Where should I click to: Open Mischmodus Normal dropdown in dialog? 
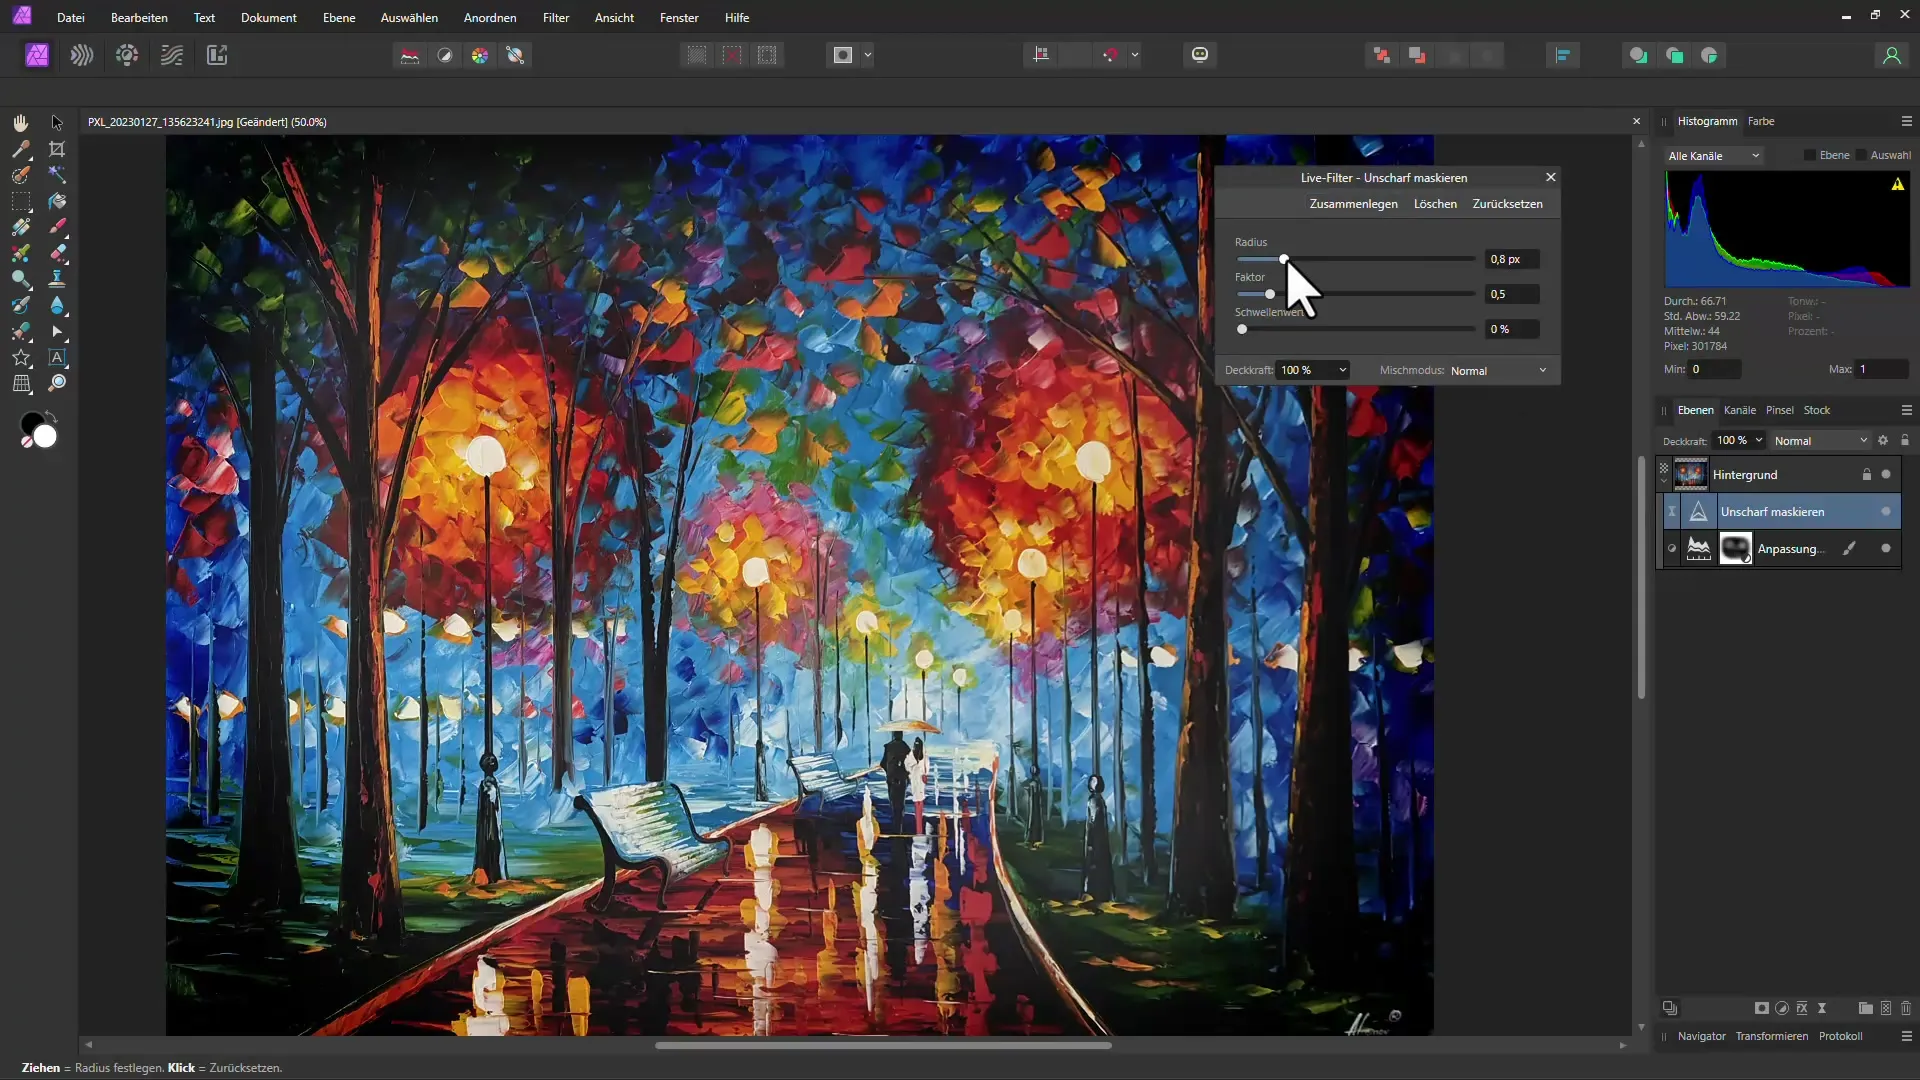(x=1498, y=370)
